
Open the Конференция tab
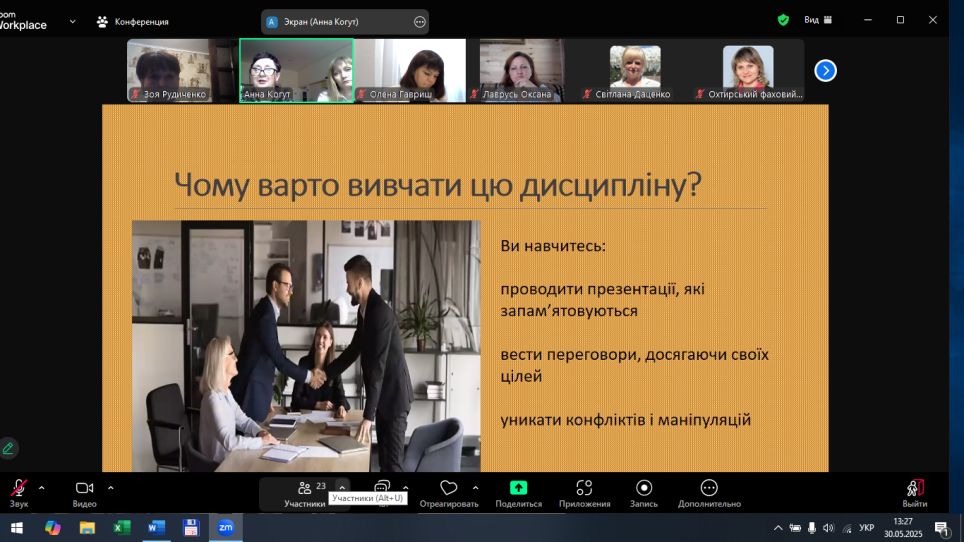[132, 21]
